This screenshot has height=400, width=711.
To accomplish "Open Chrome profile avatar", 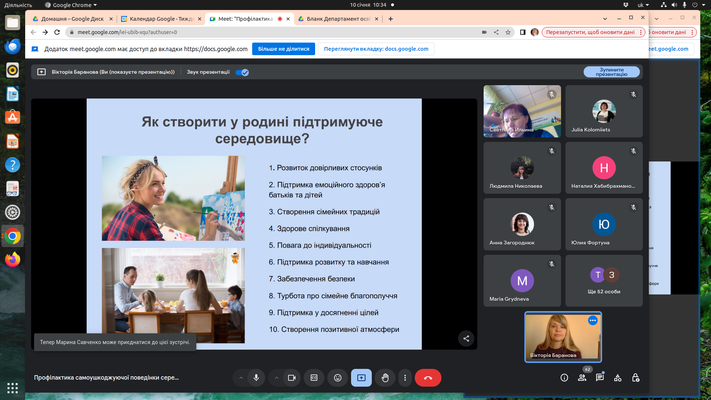I will [x=535, y=32].
